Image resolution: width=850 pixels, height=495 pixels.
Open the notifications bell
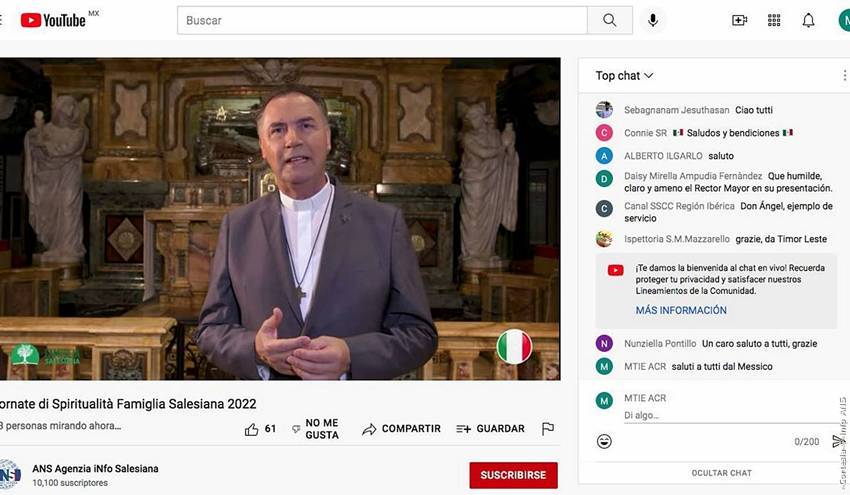pos(808,21)
